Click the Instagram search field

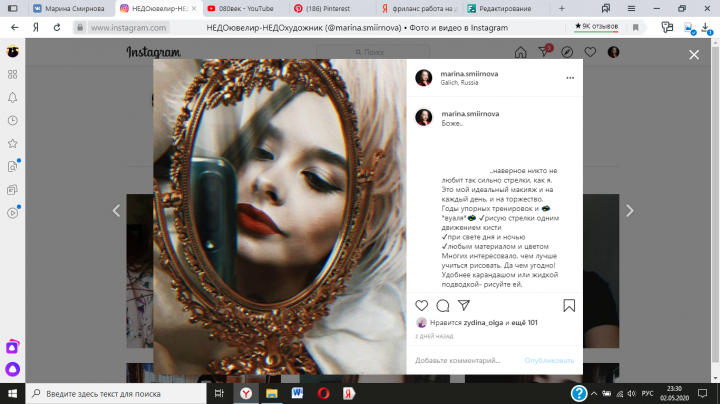pyautogui.click(x=373, y=52)
